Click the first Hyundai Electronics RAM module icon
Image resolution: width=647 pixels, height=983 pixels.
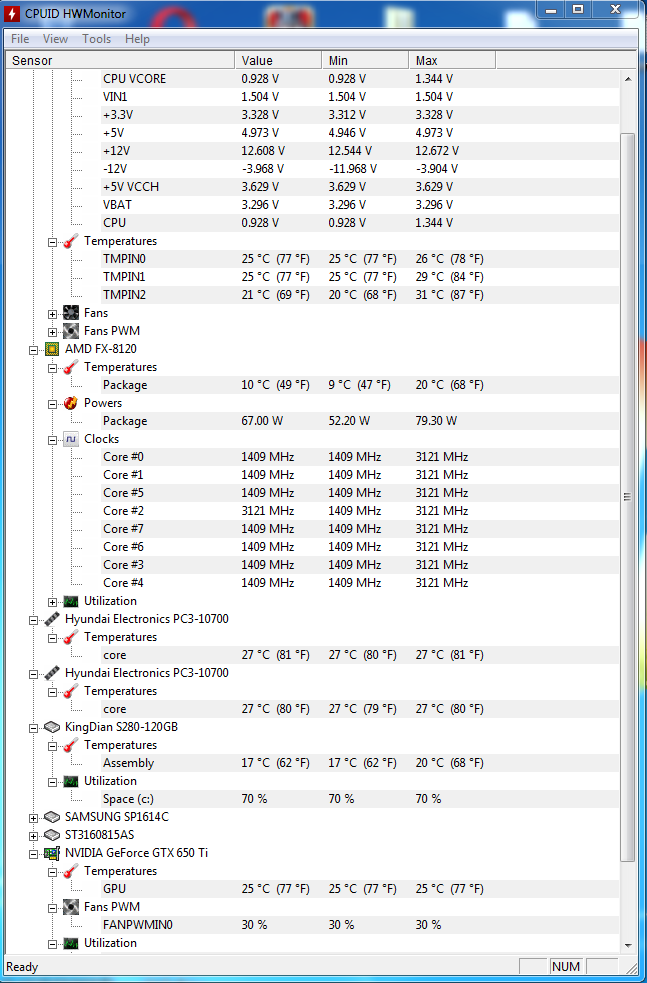tap(52, 619)
